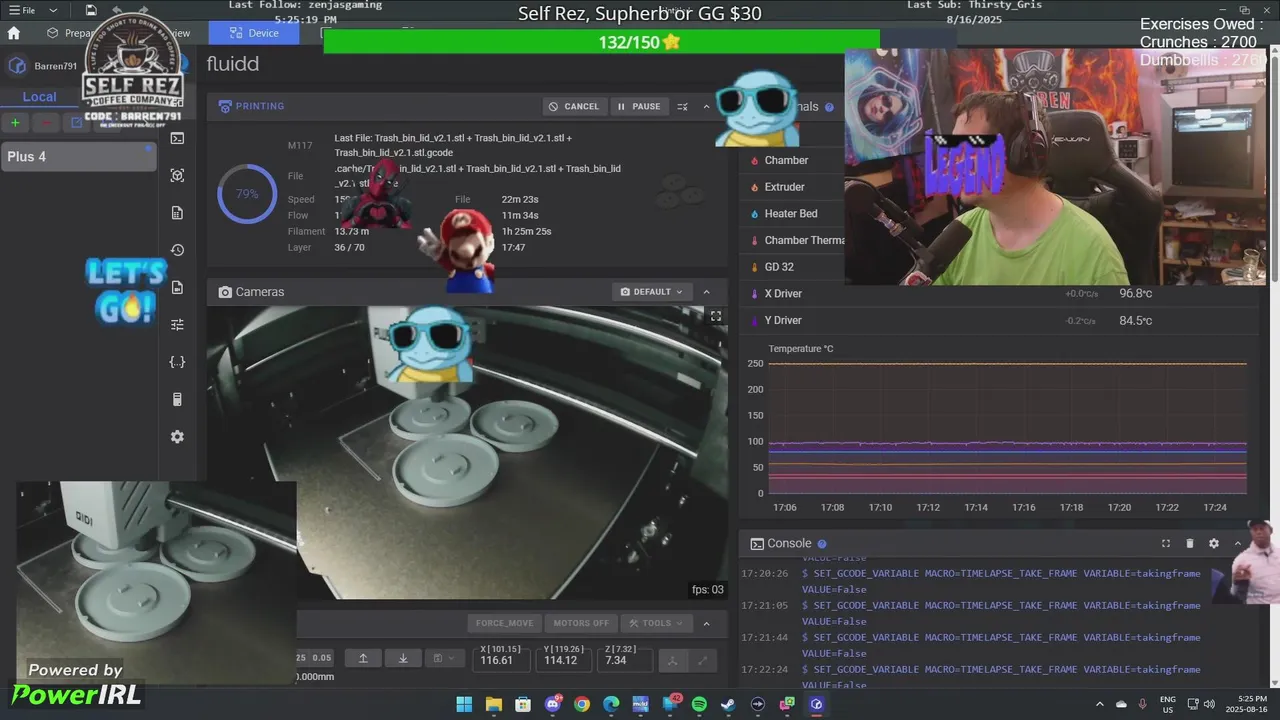Open the curly braces configuration icon in sidebar
Image resolution: width=1280 pixels, height=720 pixels.
pyautogui.click(x=177, y=362)
